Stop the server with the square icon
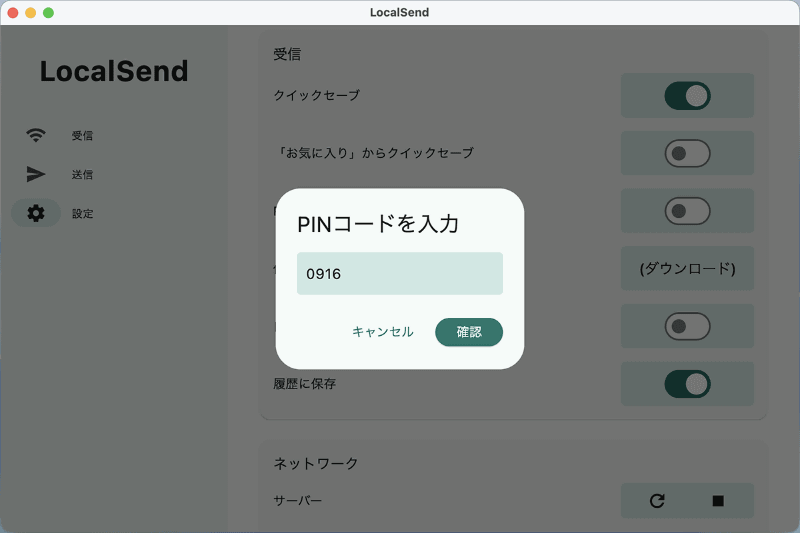The image size is (800, 533). [x=718, y=501]
